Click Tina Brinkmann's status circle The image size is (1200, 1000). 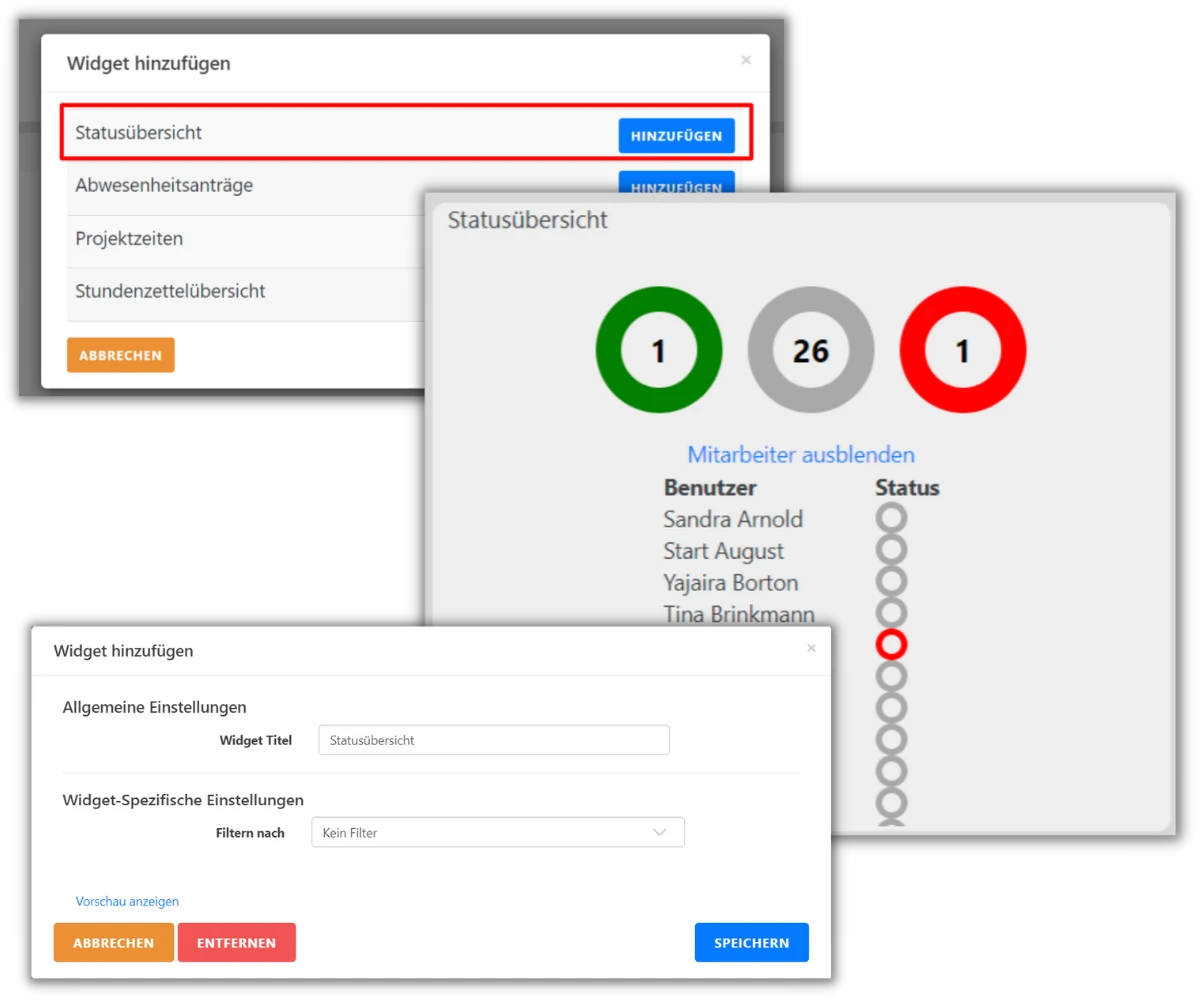point(891,612)
